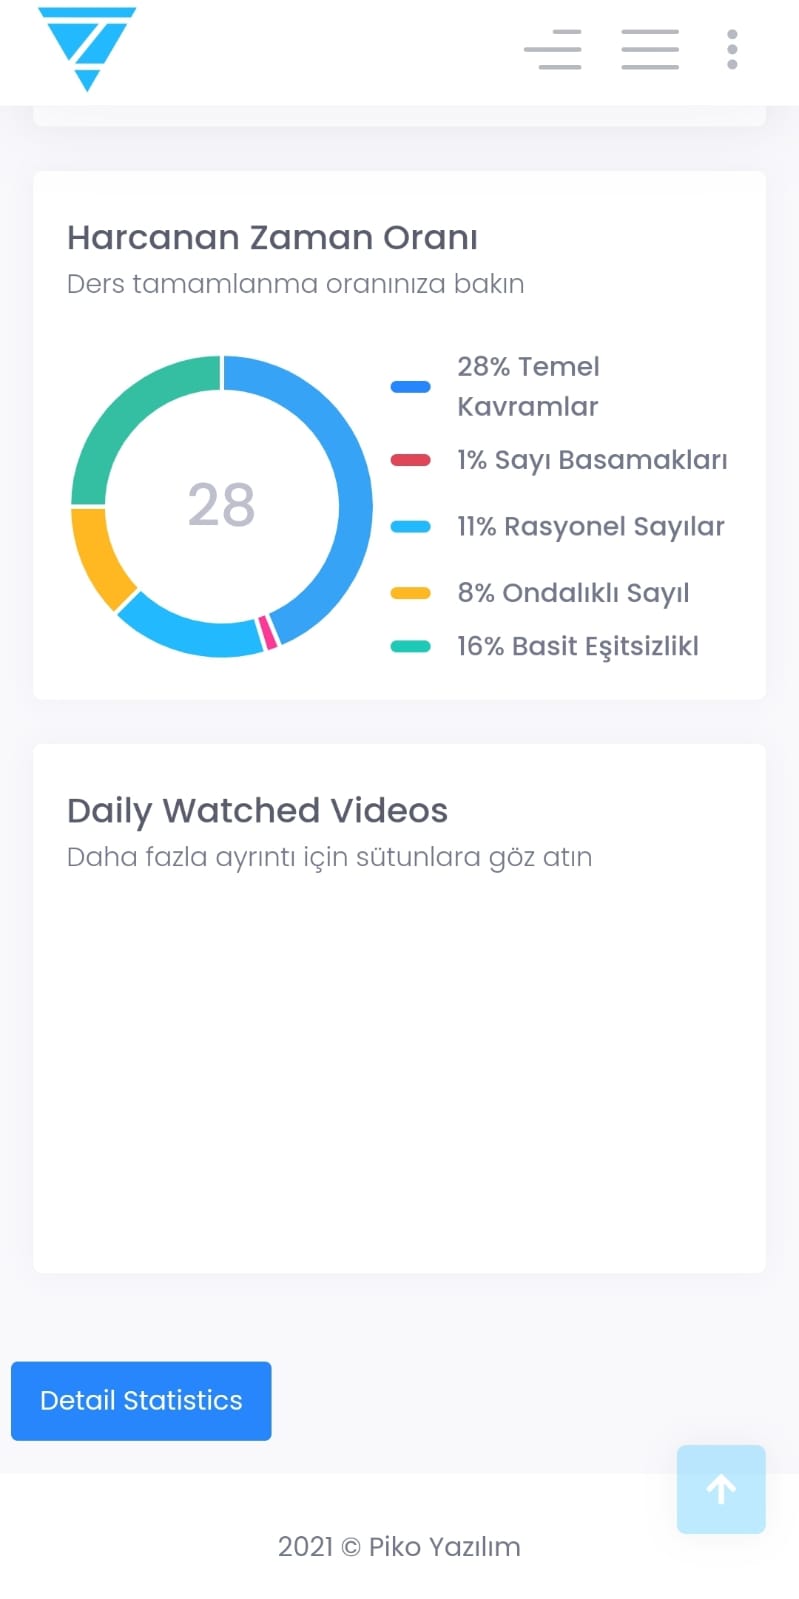Viewport: 799px width, 1599px height.
Task: Toggle the Sayı Basamakları legend item
Action: pyautogui.click(x=592, y=460)
